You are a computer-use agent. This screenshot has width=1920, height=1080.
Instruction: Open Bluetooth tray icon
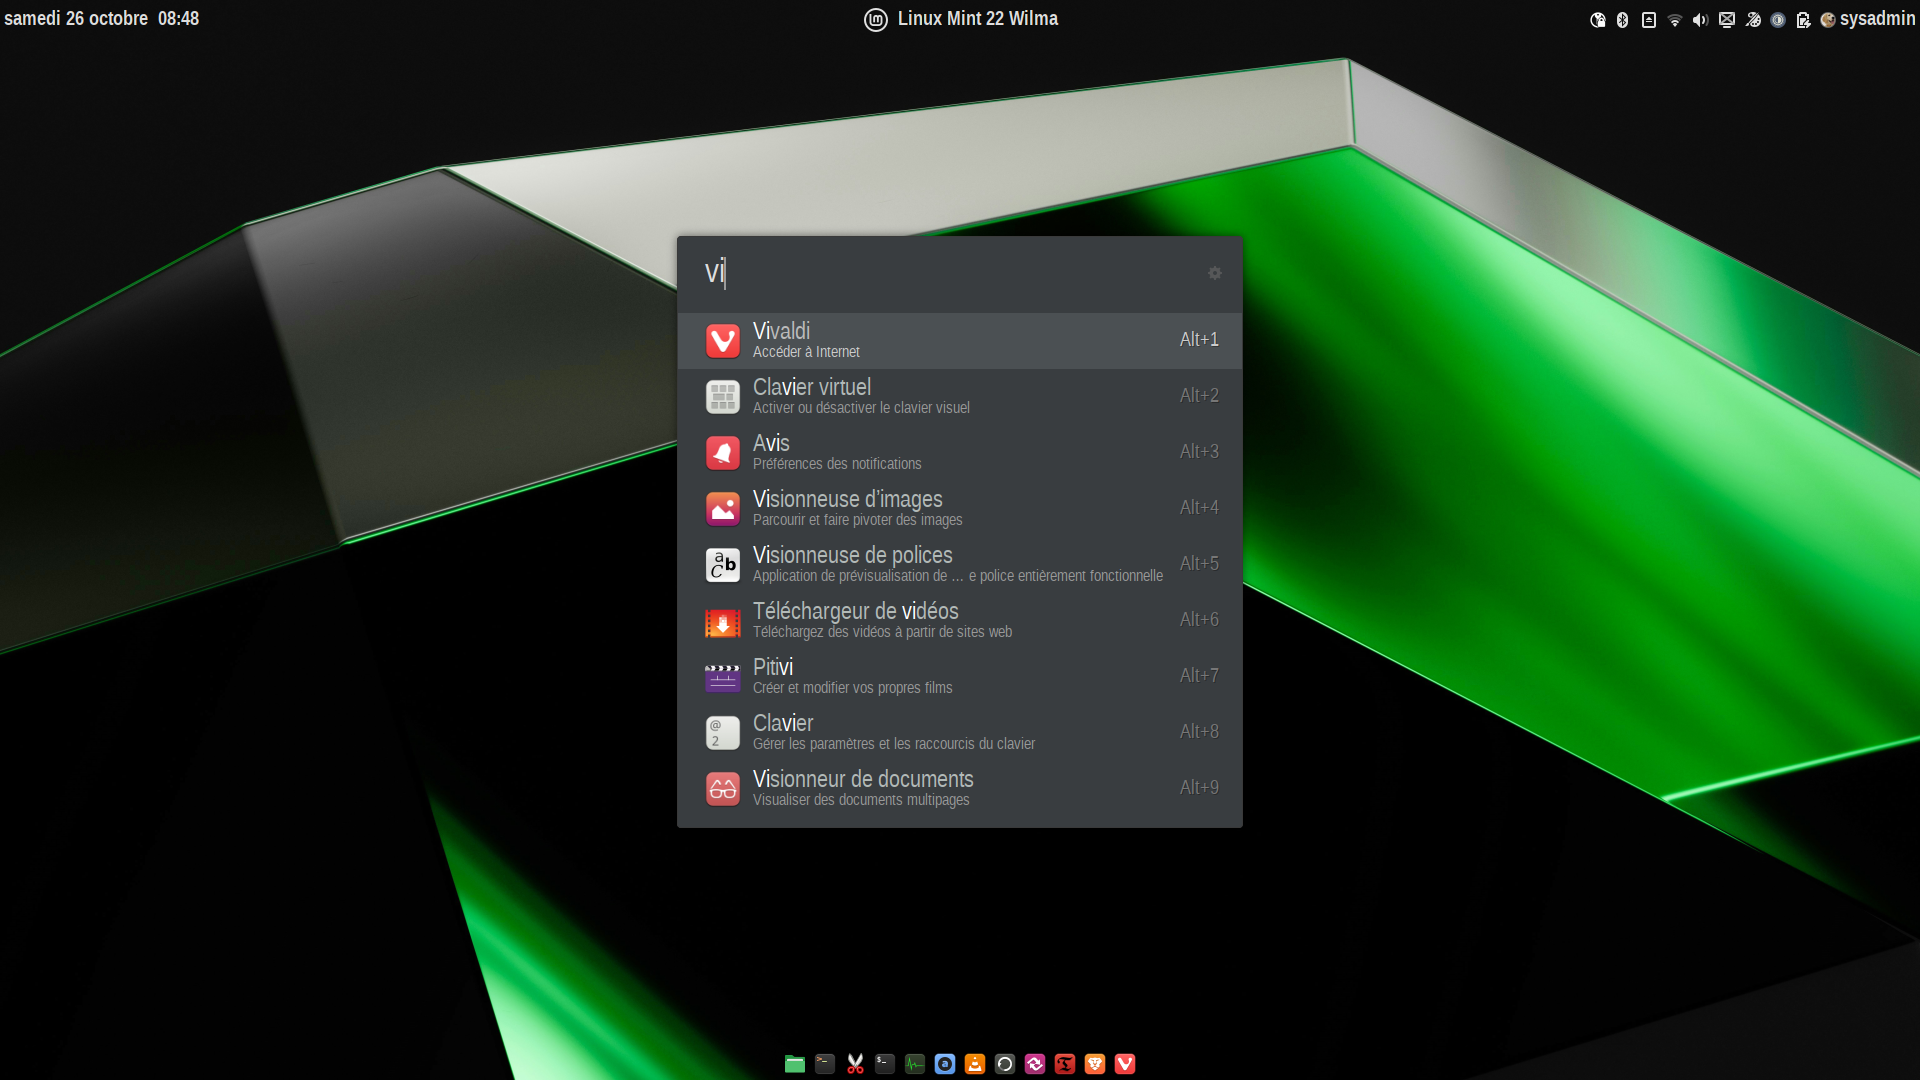click(x=1623, y=20)
